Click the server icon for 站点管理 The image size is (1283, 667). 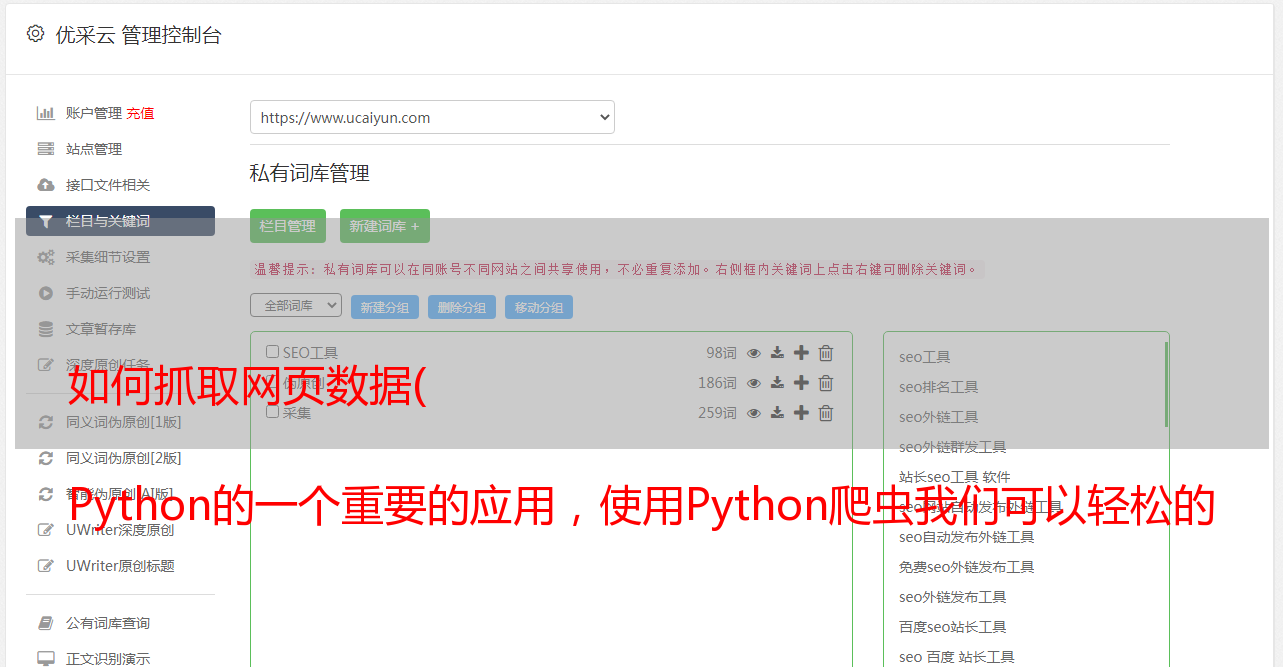(x=46, y=149)
